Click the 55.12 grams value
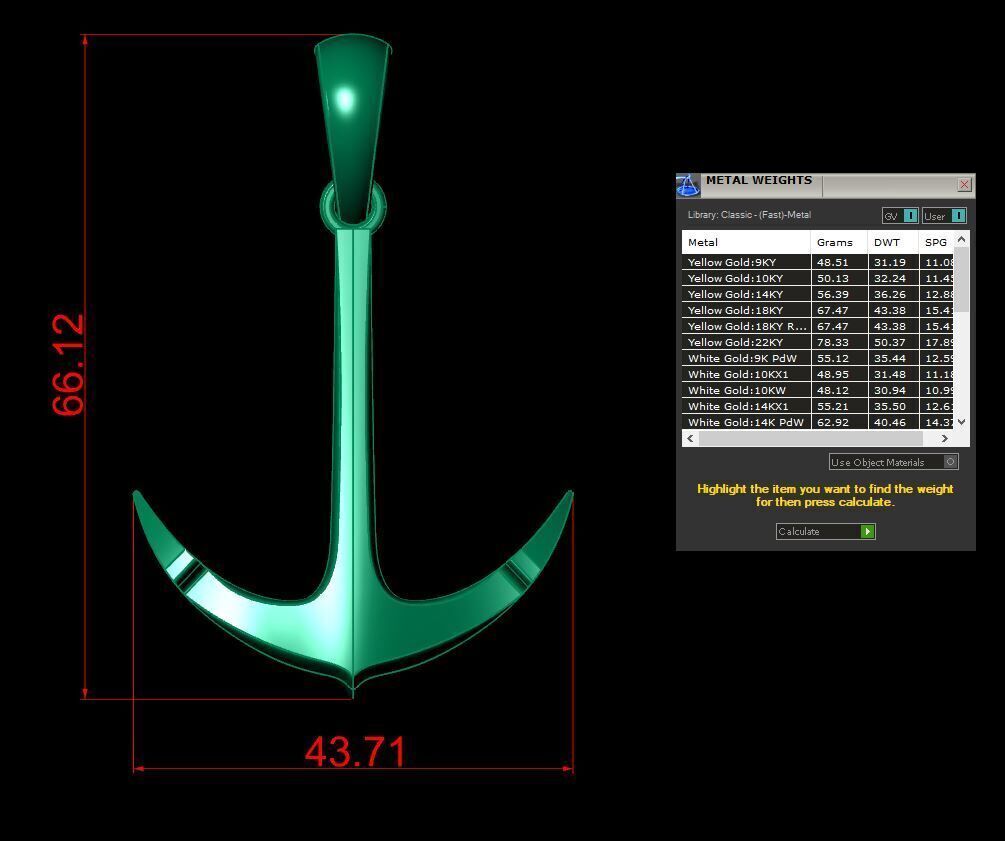1005x841 pixels. click(x=833, y=358)
